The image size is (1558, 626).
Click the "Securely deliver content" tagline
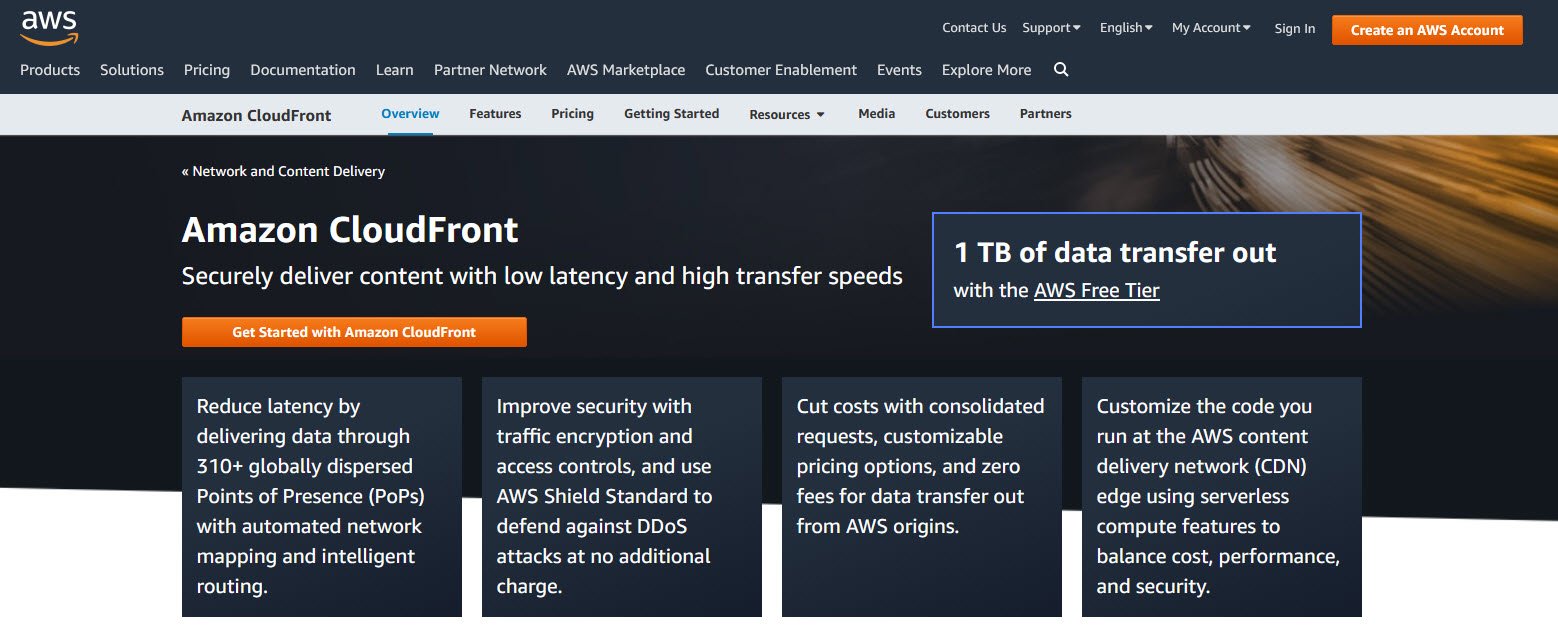(542, 276)
